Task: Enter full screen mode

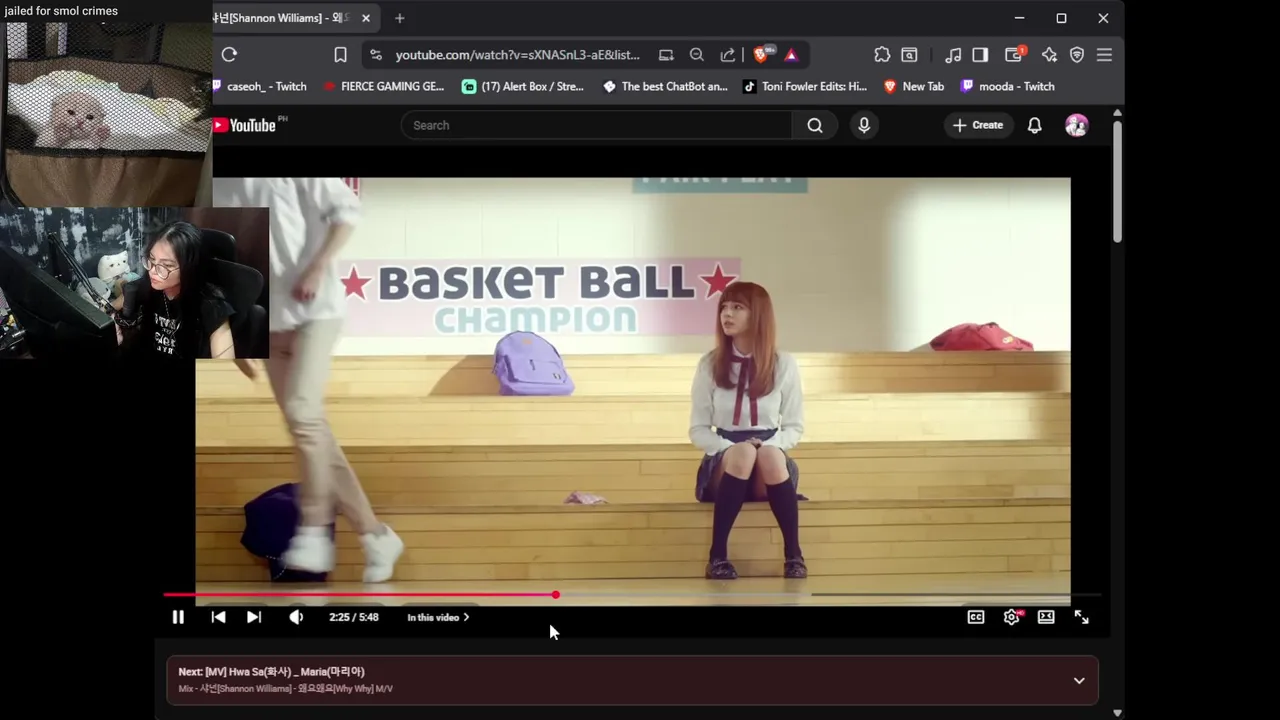Action: [1082, 617]
